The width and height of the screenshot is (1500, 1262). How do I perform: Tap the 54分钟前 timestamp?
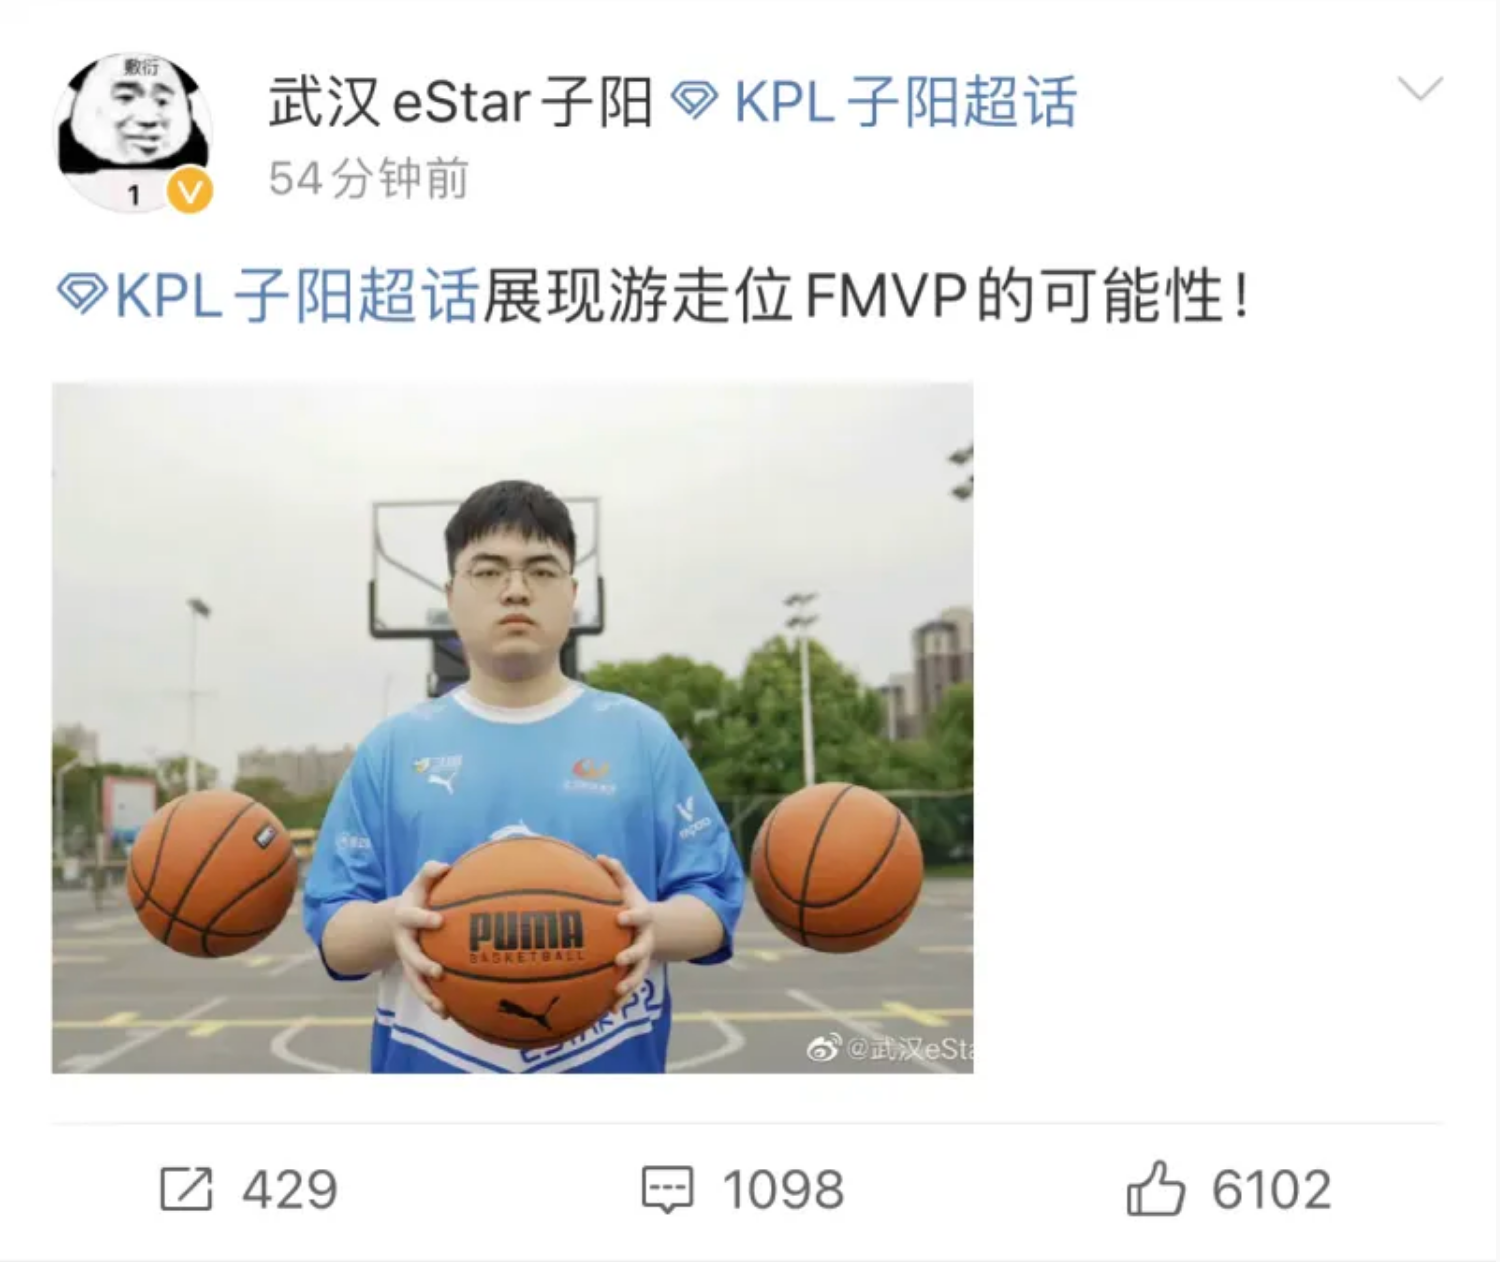click(x=368, y=180)
